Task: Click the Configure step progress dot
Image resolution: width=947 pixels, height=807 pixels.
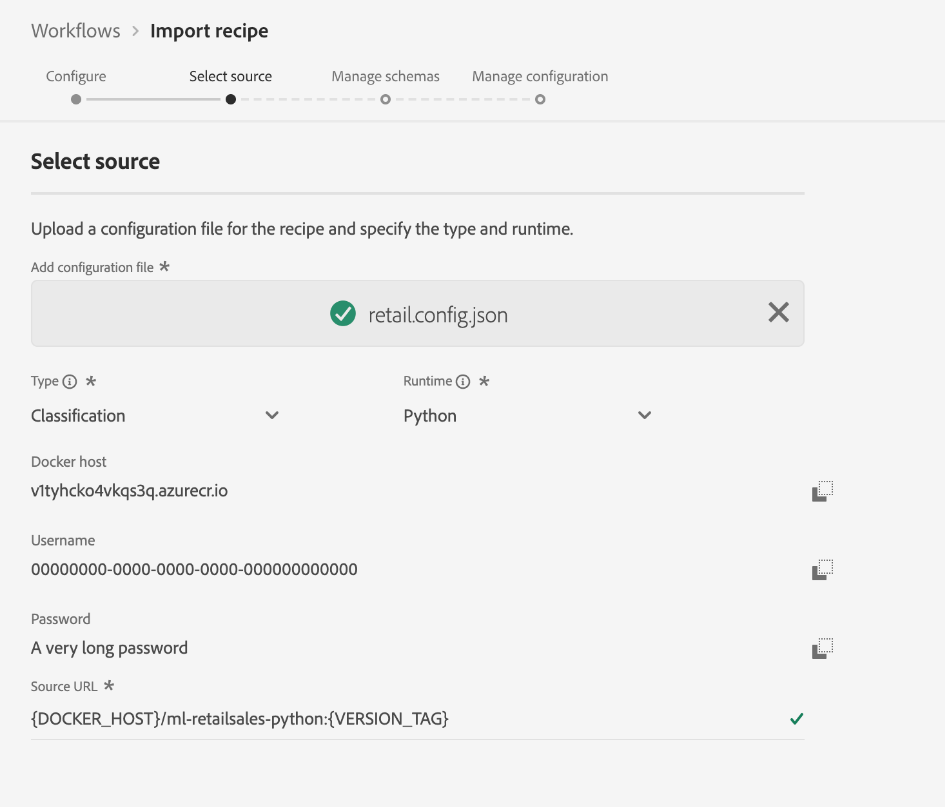Action: pyautogui.click(x=76, y=99)
